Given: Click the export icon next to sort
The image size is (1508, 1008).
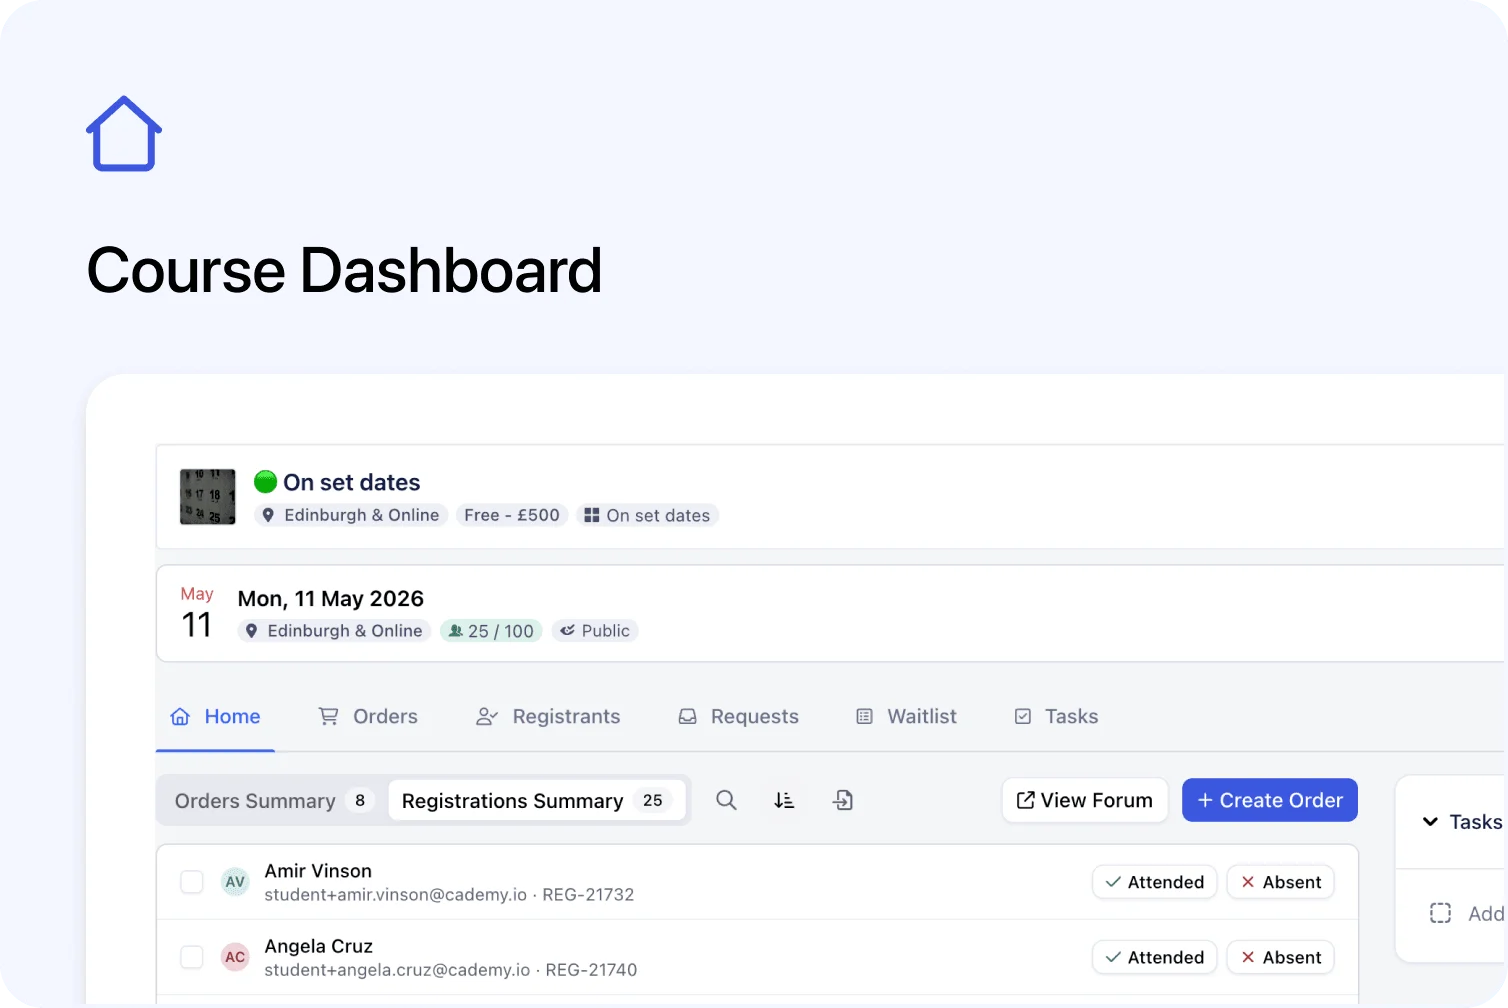Looking at the screenshot, I should tap(843, 800).
